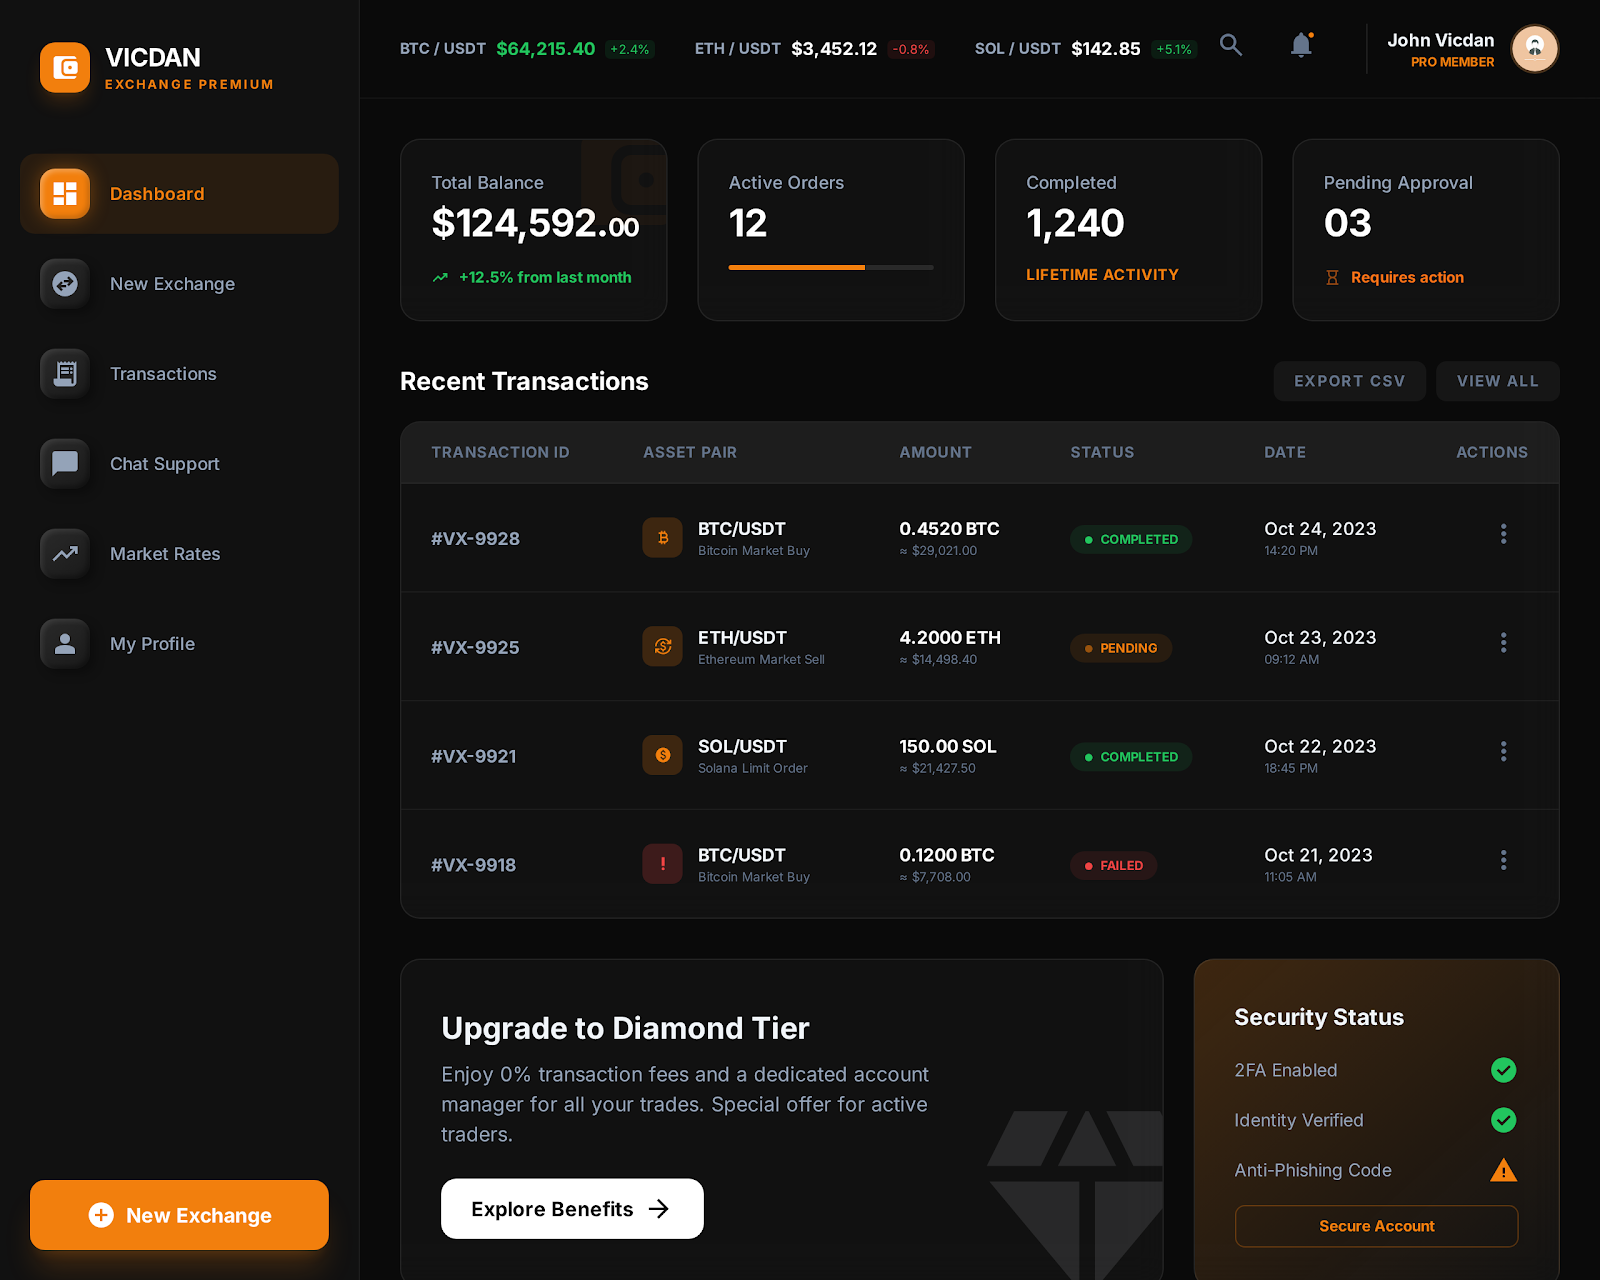Click the Explore Benefits button

point(572,1209)
